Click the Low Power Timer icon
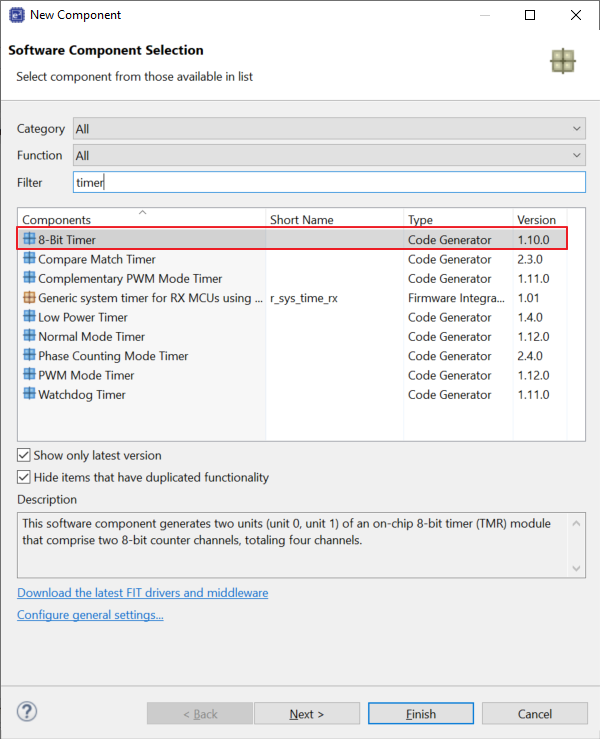Screen dimensions: 600x739 (29, 317)
